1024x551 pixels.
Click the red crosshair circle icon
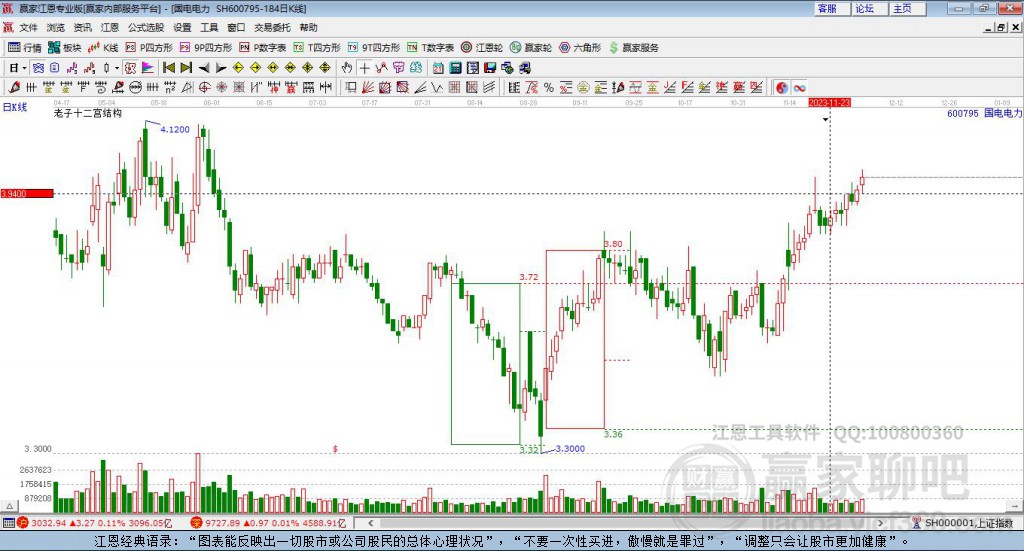coord(204,87)
